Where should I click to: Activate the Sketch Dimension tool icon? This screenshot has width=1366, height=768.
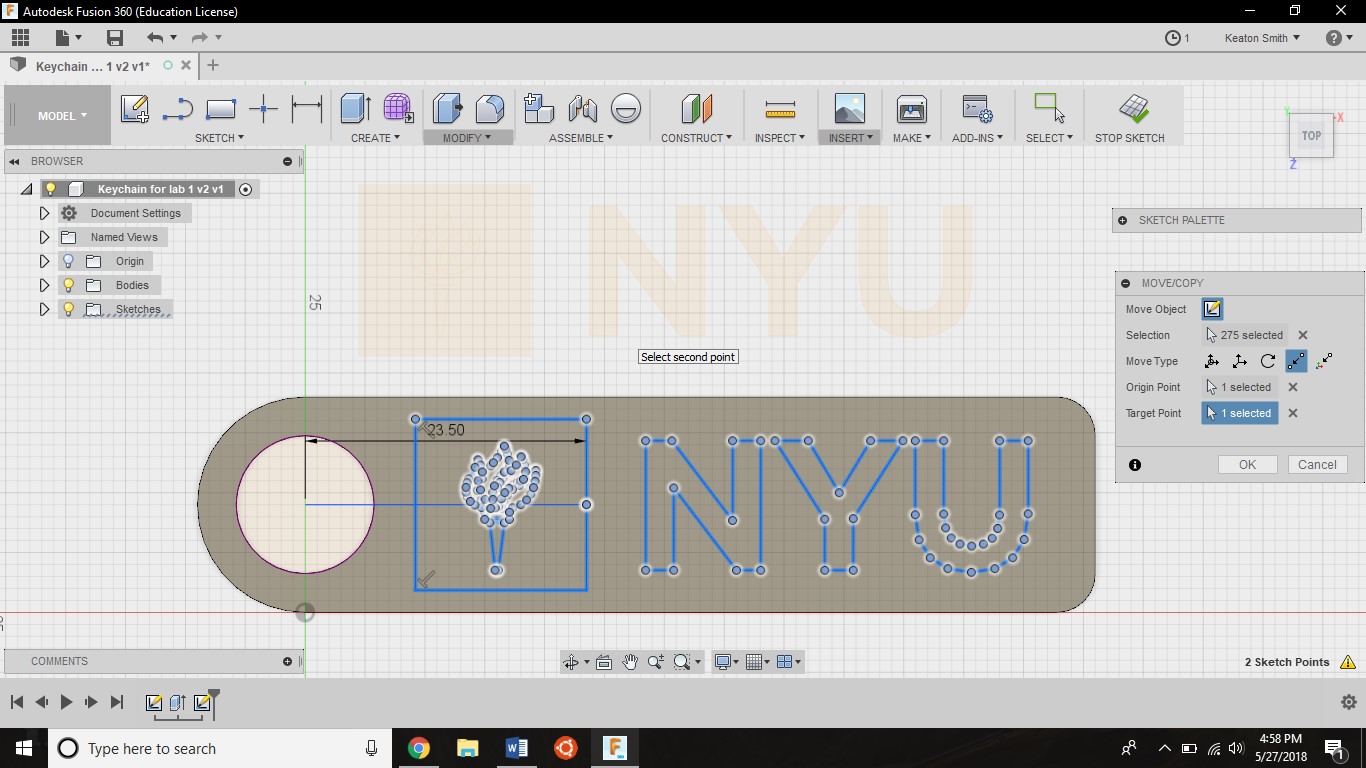[x=306, y=109]
